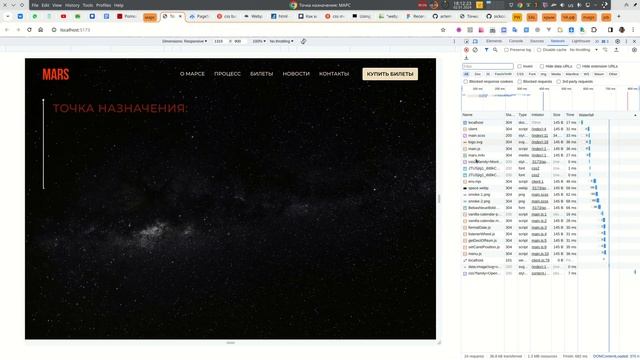Select main.scss request row

tap(520, 136)
